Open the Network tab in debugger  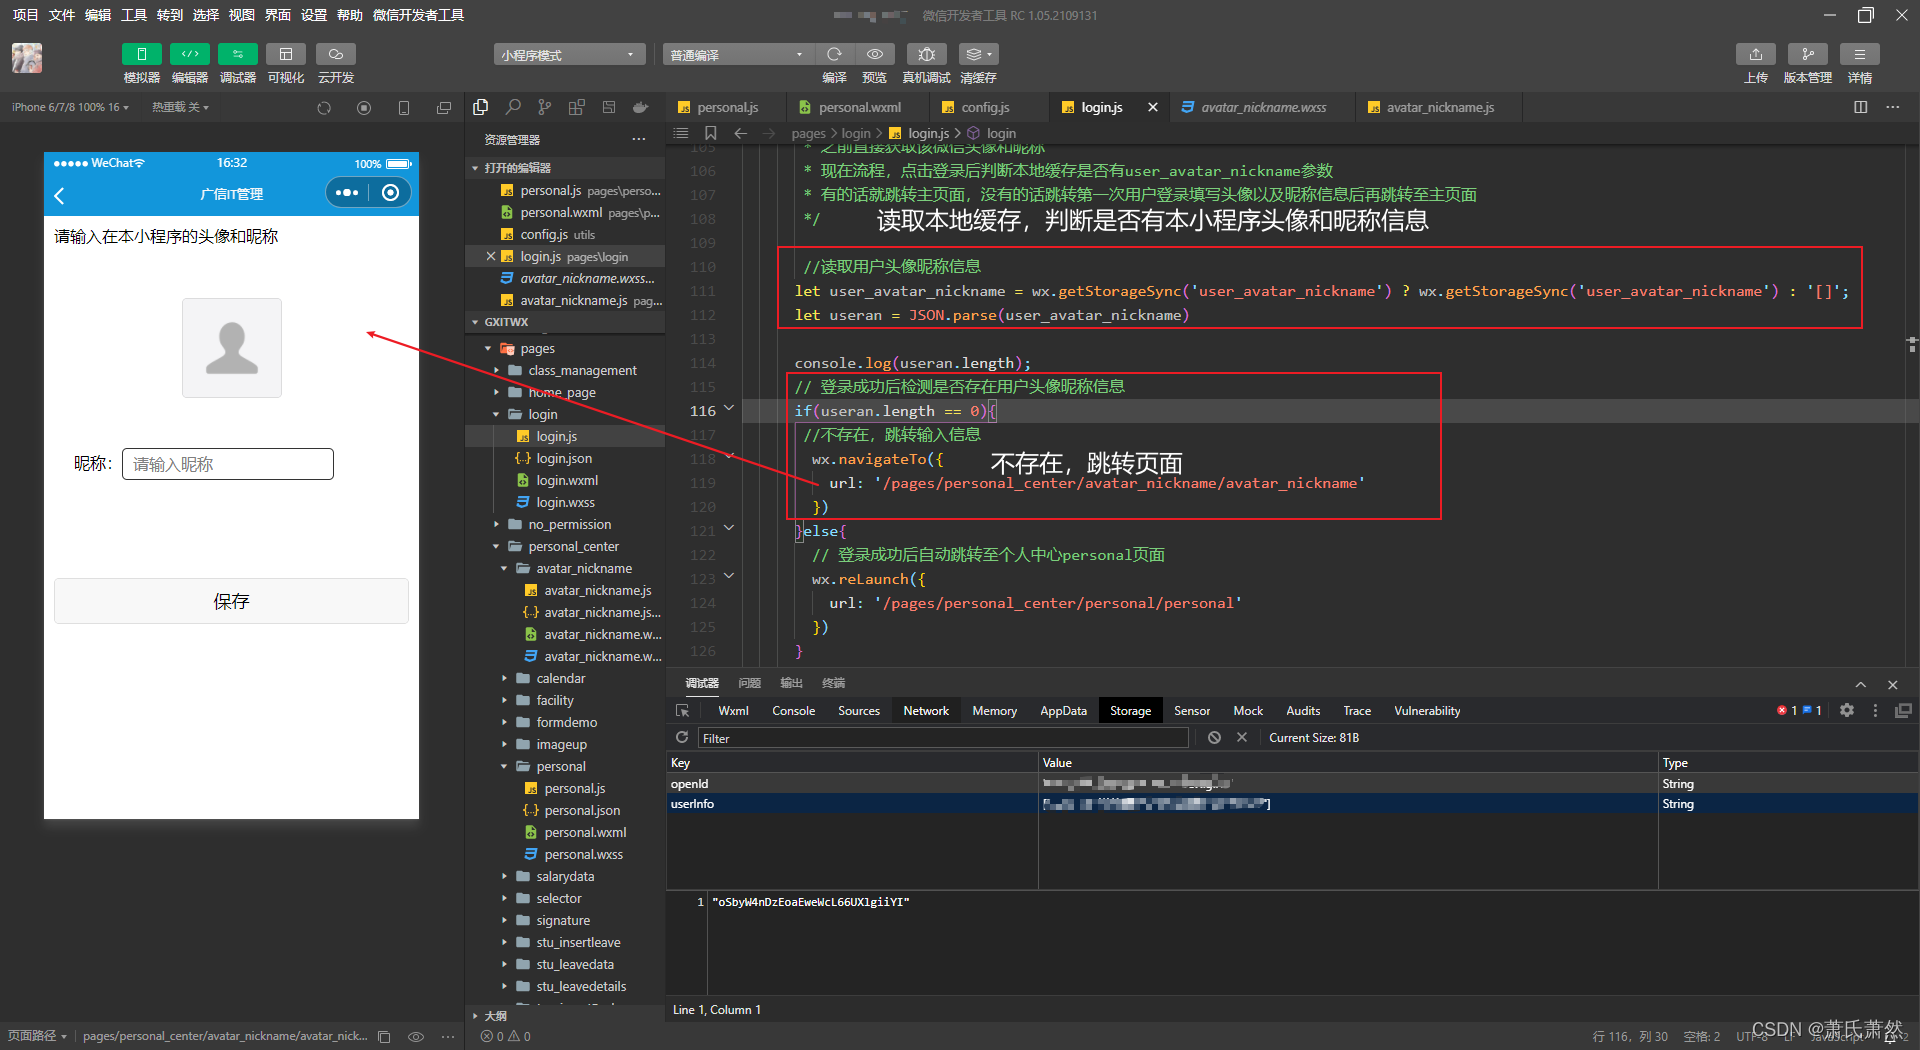[926, 711]
